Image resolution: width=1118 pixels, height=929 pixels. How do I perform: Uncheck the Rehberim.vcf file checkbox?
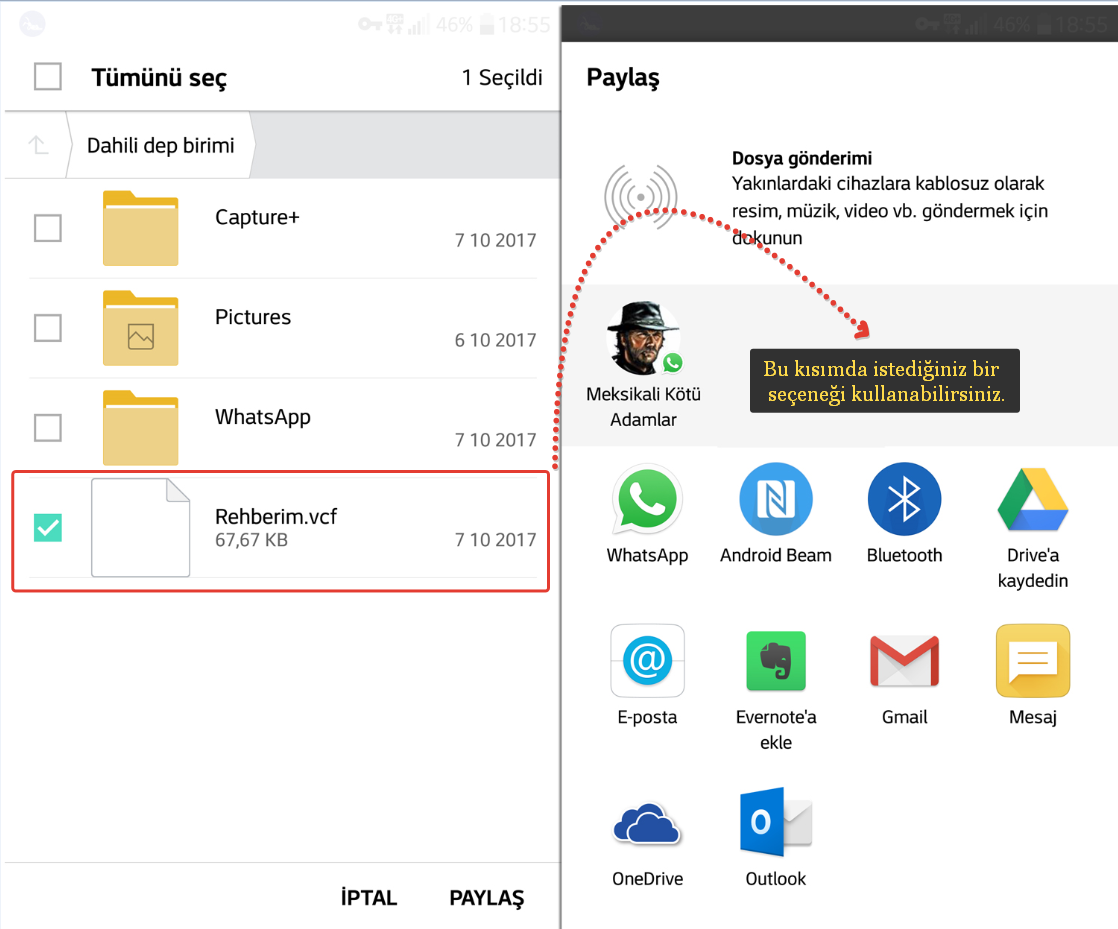coord(48,527)
